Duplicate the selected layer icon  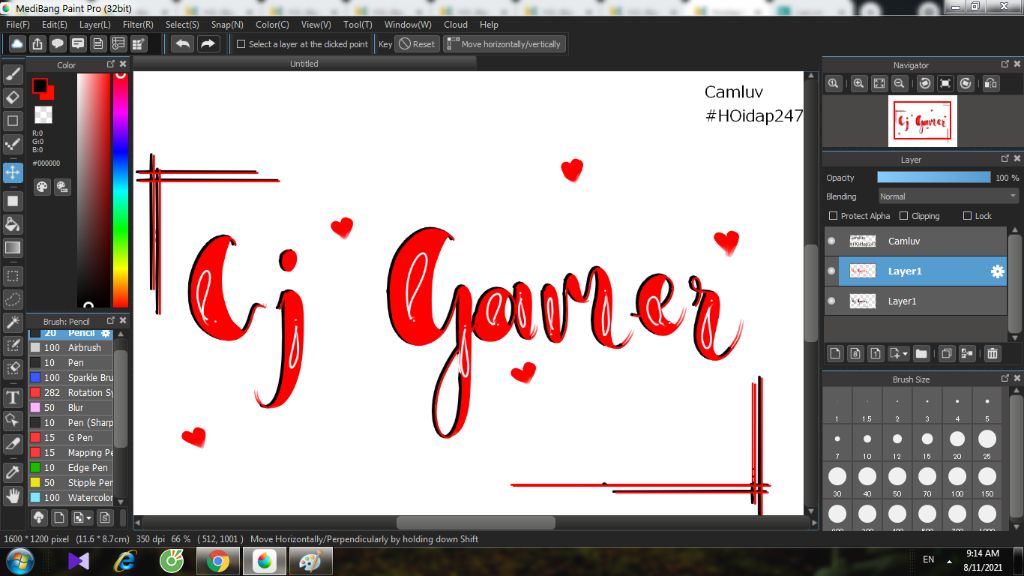tap(946, 353)
